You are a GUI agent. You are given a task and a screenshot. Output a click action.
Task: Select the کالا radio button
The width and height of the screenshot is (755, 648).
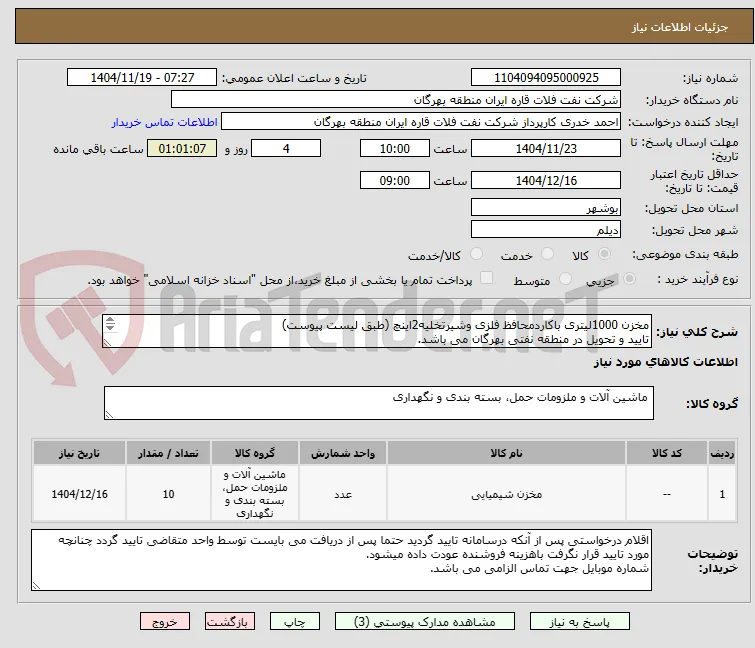pos(604,254)
